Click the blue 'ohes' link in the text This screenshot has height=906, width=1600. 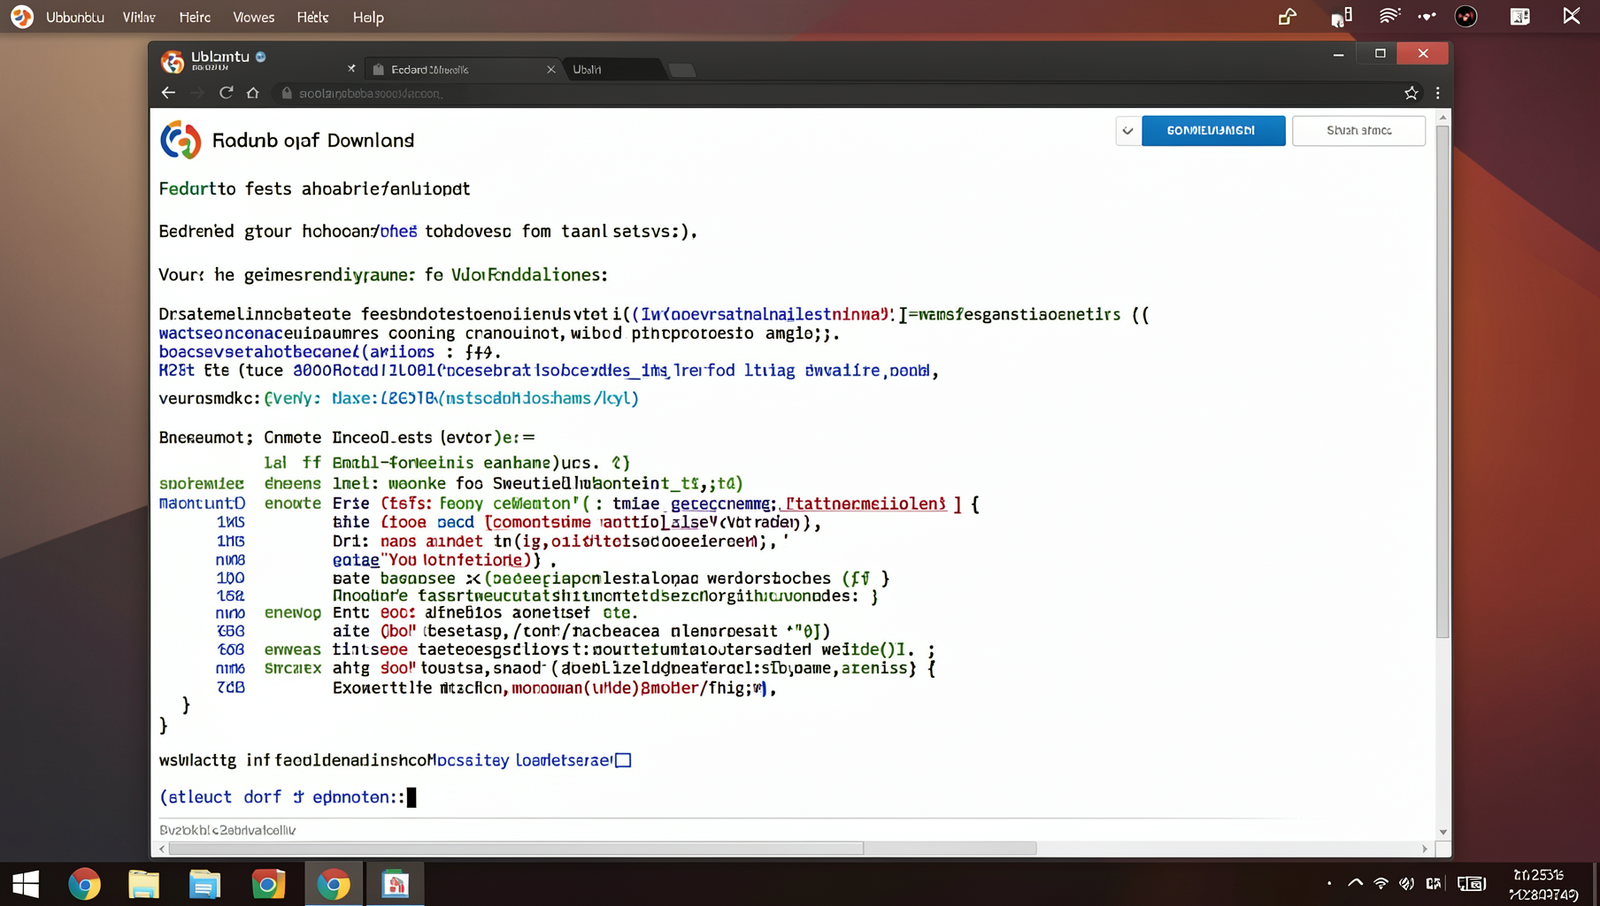pyautogui.click(x=398, y=231)
